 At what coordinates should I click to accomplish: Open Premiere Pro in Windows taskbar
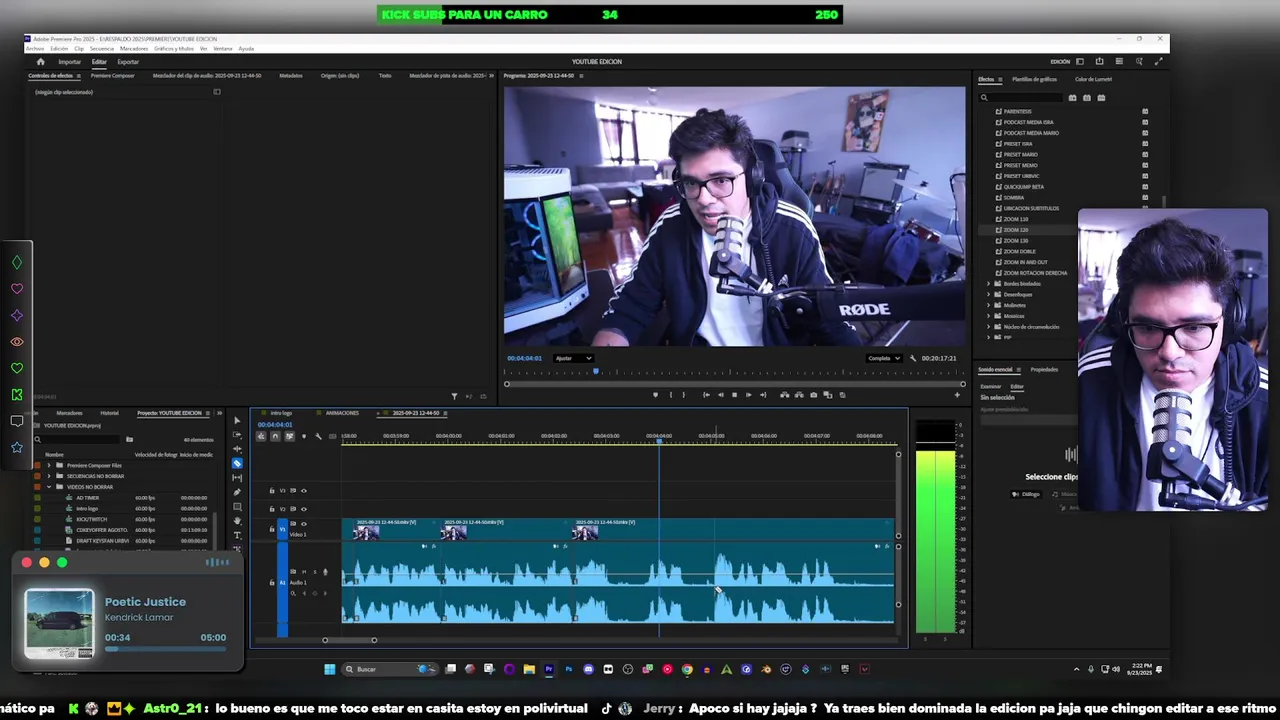coord(549,669)
